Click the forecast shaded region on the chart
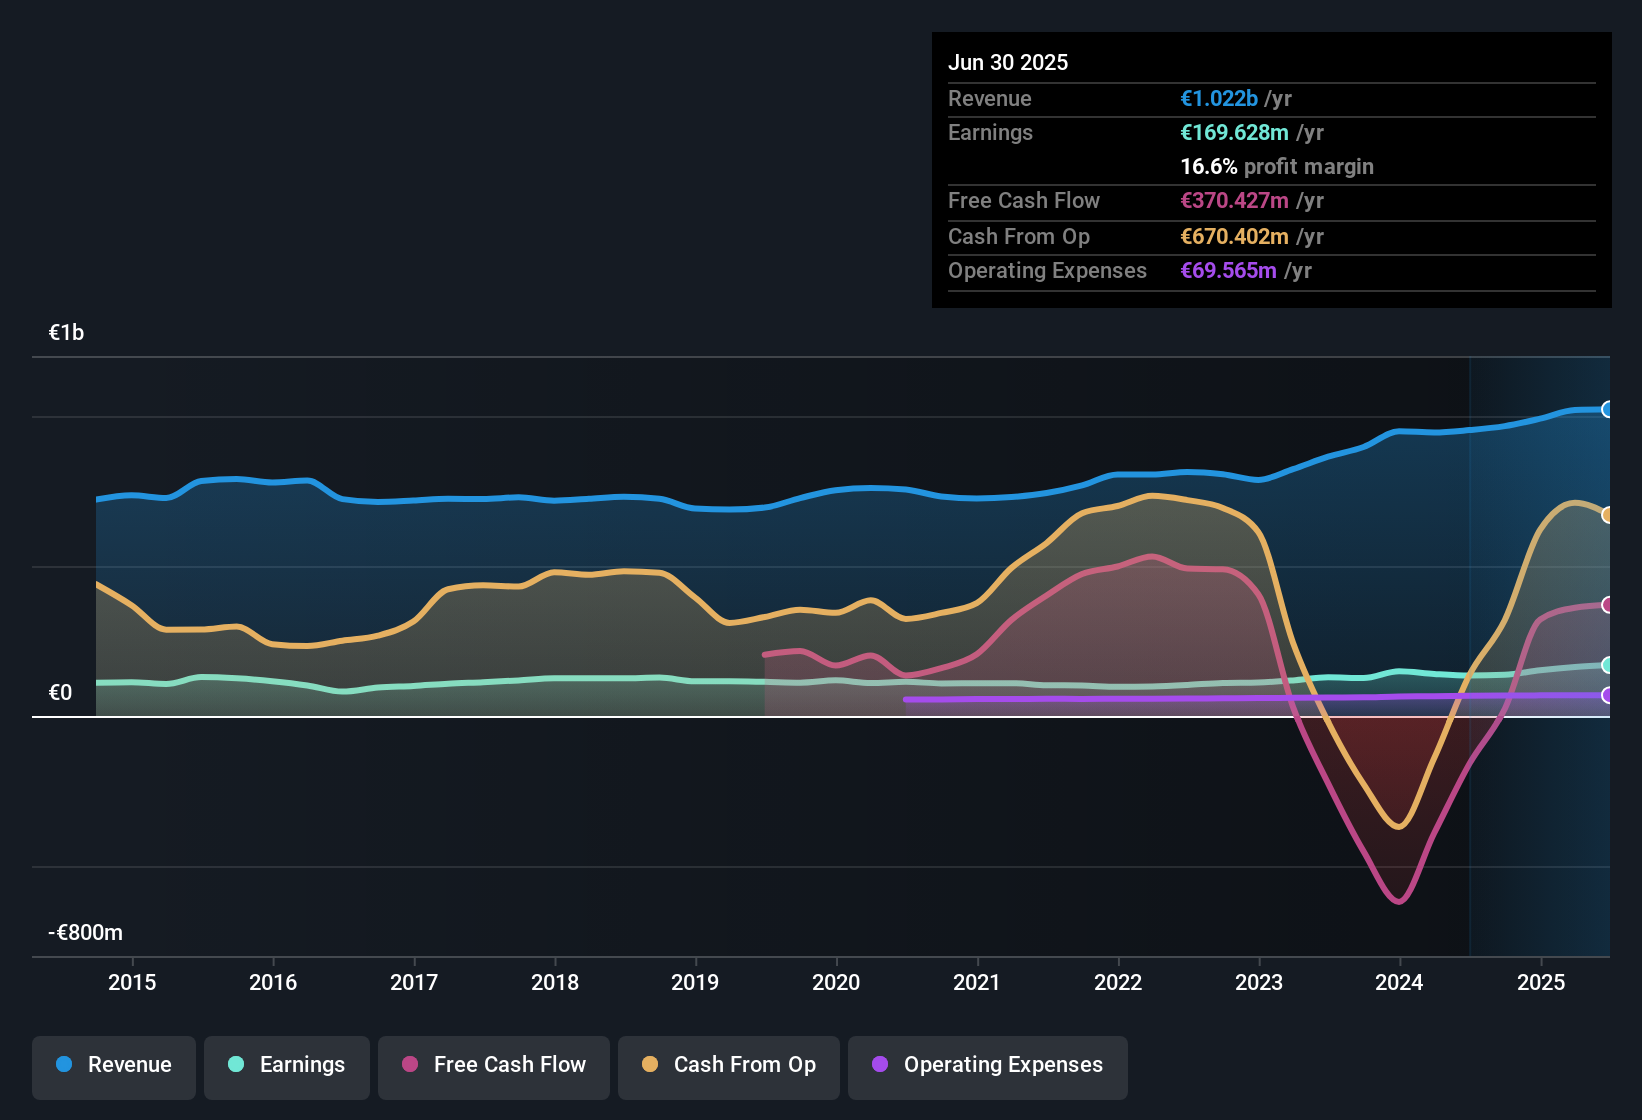Viewport: 1642px width, 1120px height. pos(1540,850)
